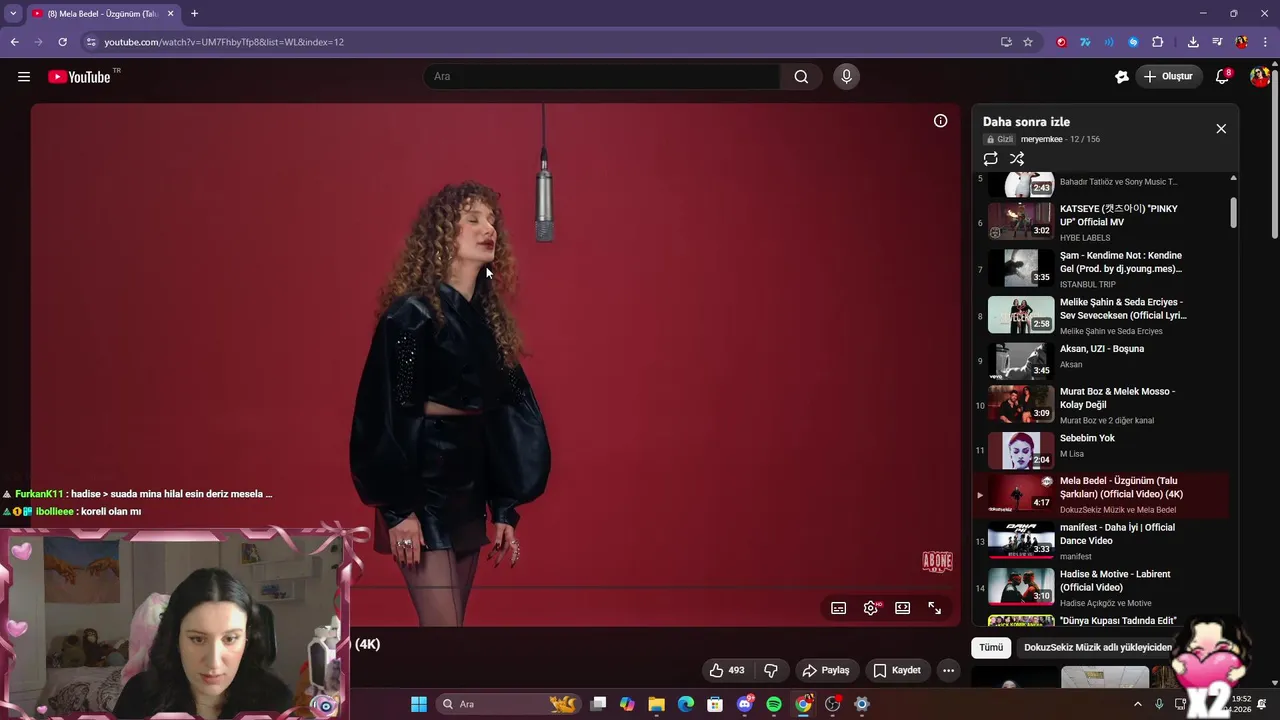Reload the current page

tap(62, 42)
